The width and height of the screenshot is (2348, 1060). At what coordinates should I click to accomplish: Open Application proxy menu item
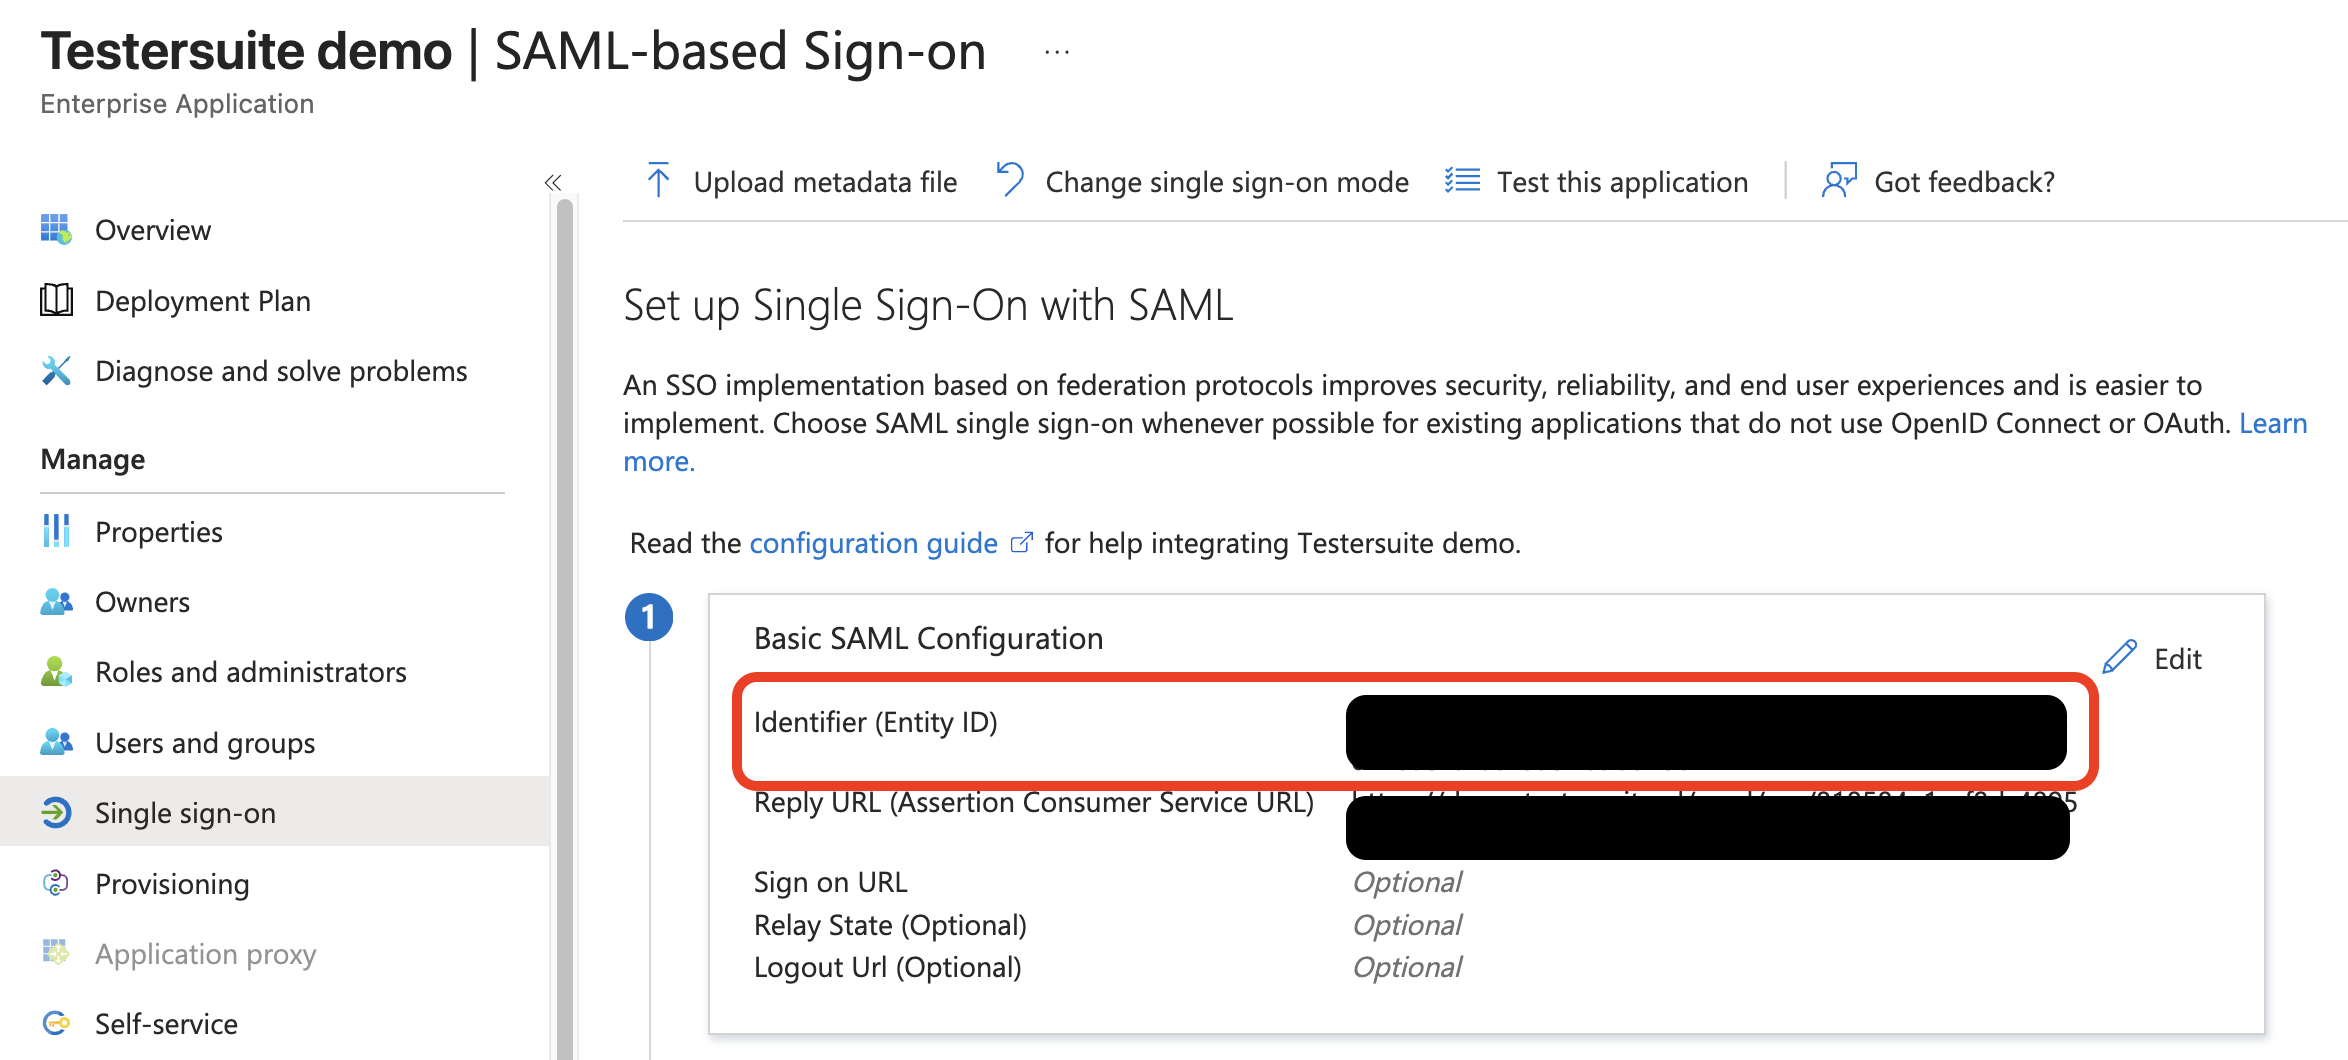coord(205,954)
